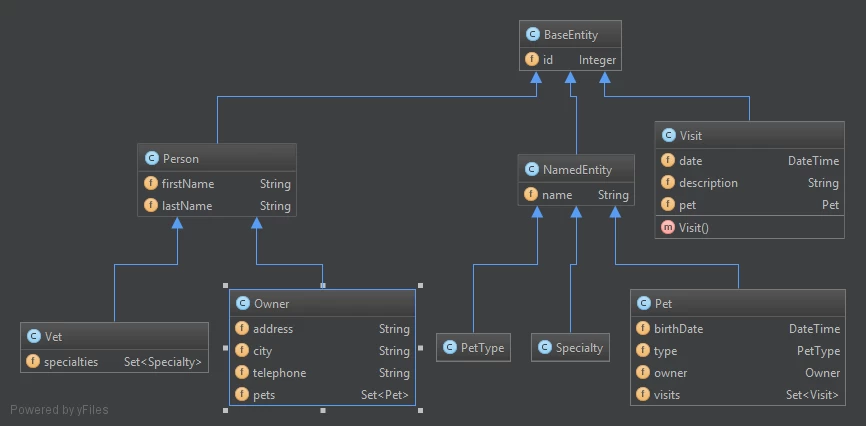Viewport: 866px width, 426px height.
Task: Select the NamedEntity class header
Action: [576, 170]
